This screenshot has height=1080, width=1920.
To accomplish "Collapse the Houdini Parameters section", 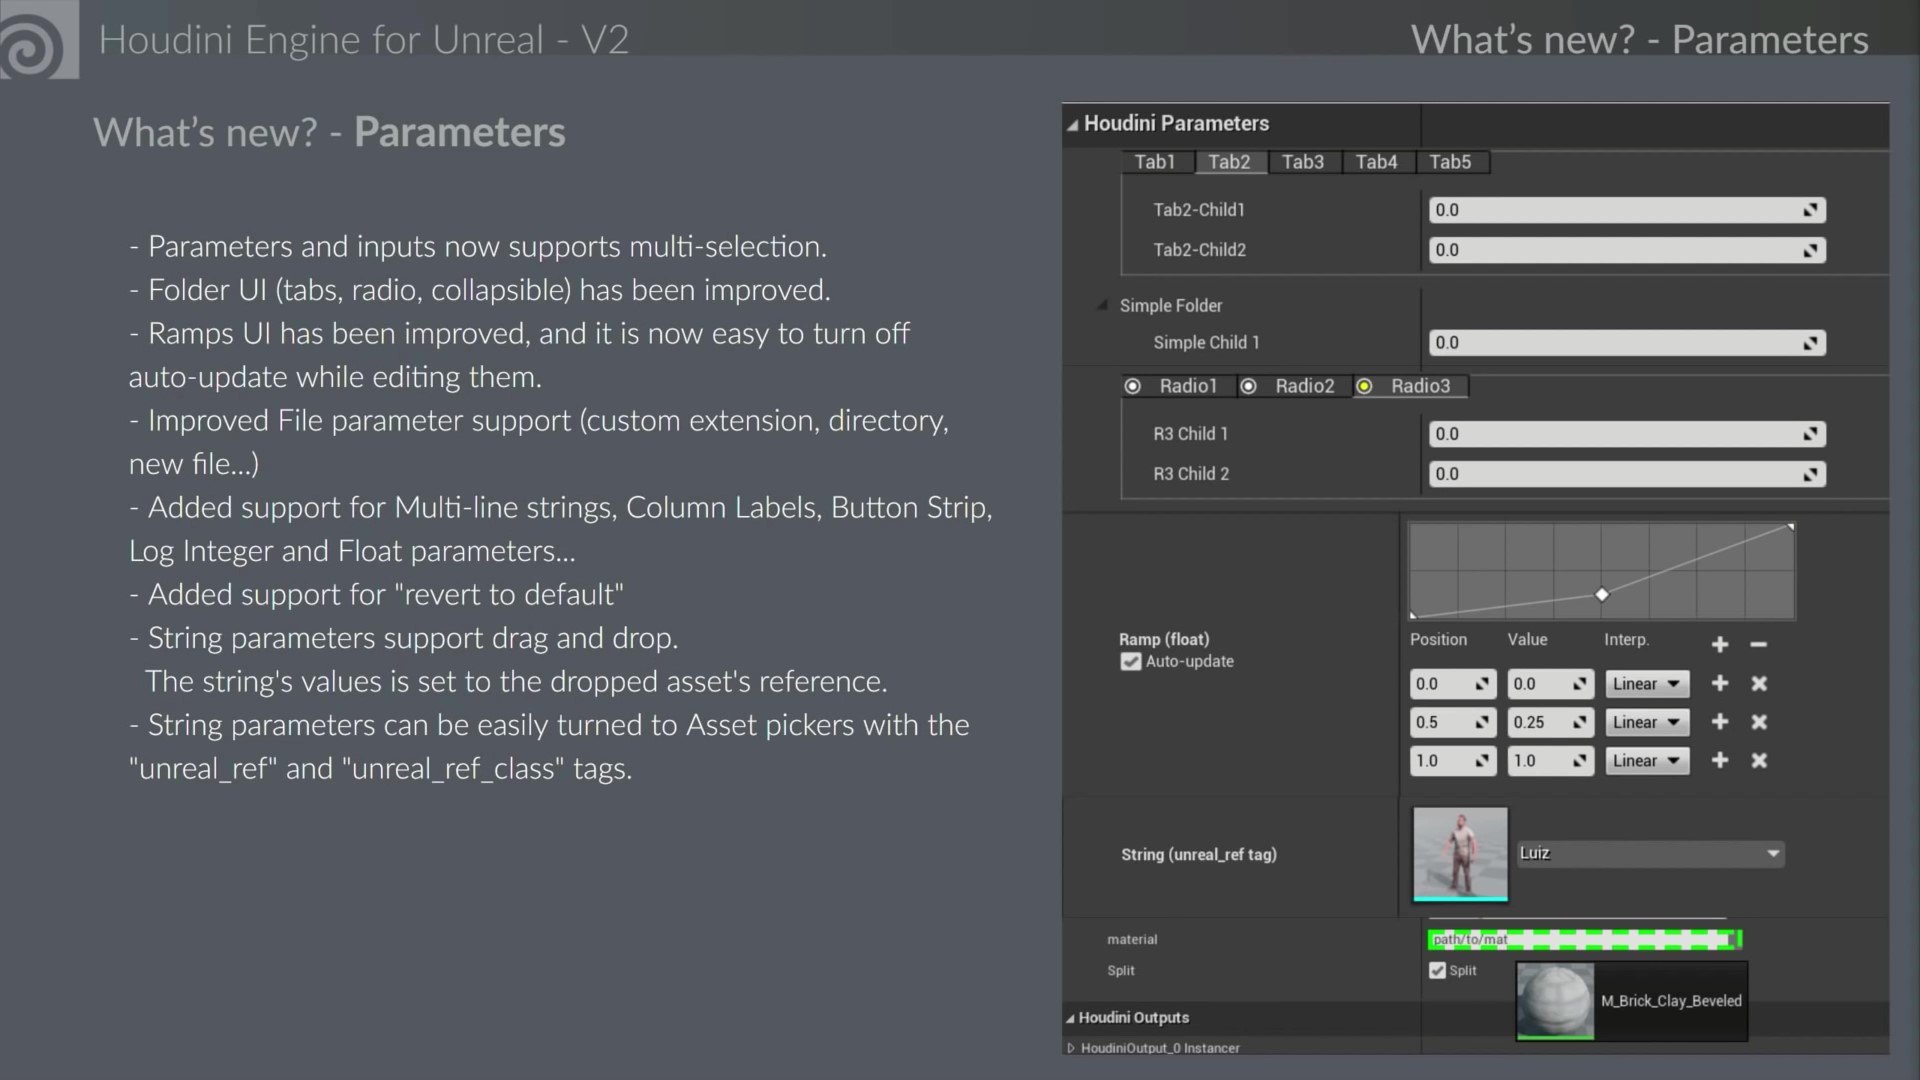I will coord(1072,125).
